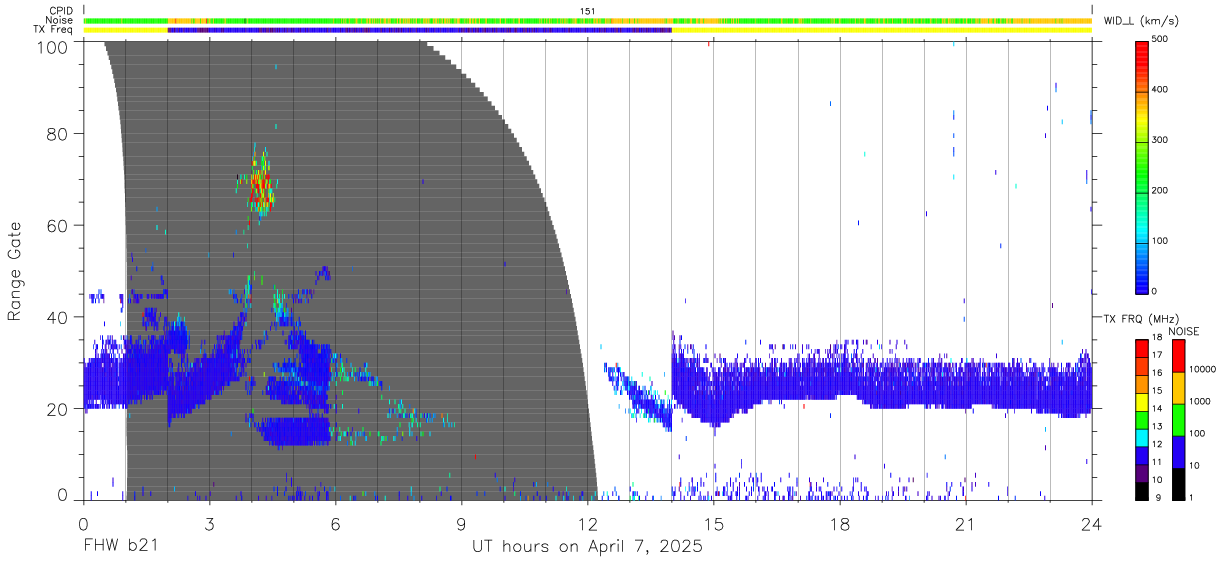The width and height of the screenshot is (1228, 567).
Task: Click the 9 tick on UT hours axis
Action: point(461,524)
